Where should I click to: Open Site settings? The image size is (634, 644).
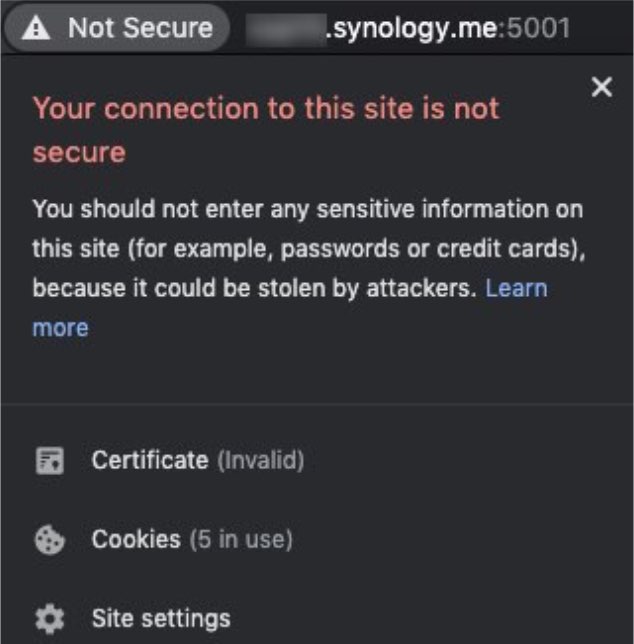point(161,618)
